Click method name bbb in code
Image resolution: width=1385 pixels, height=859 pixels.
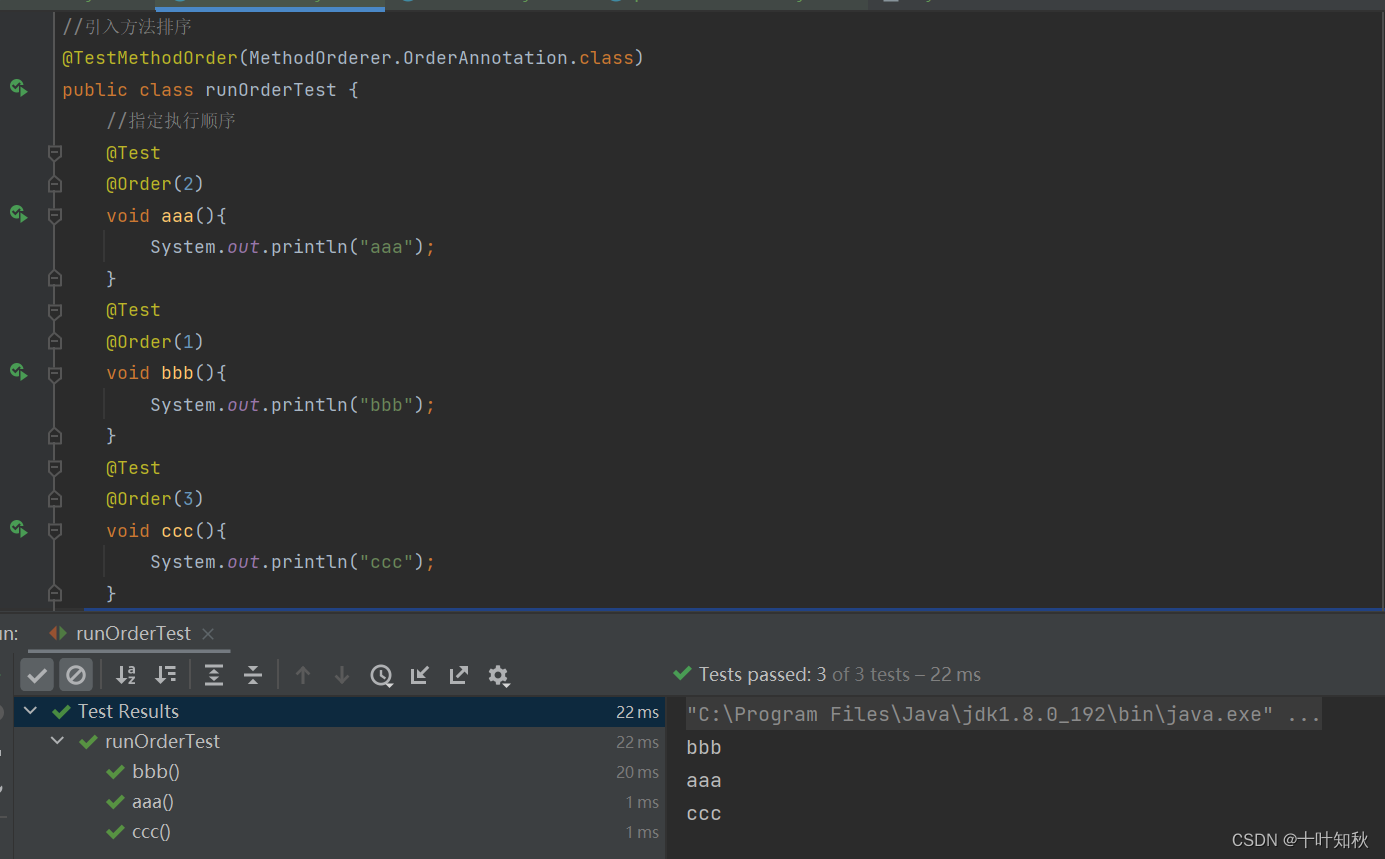tap(177, 373)
